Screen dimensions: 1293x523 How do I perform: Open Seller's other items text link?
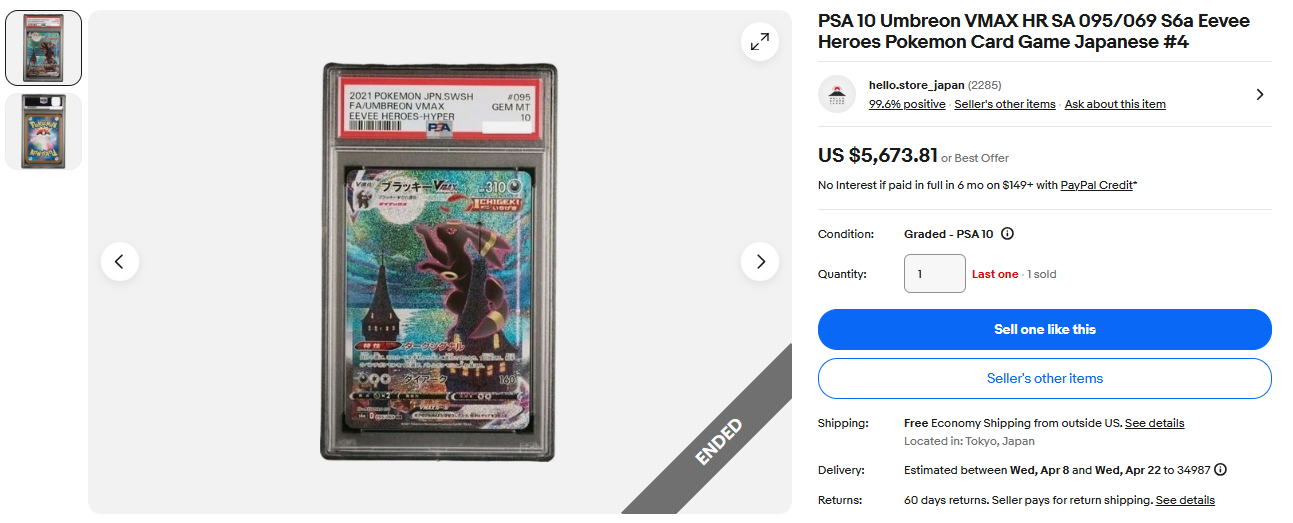1004,104
